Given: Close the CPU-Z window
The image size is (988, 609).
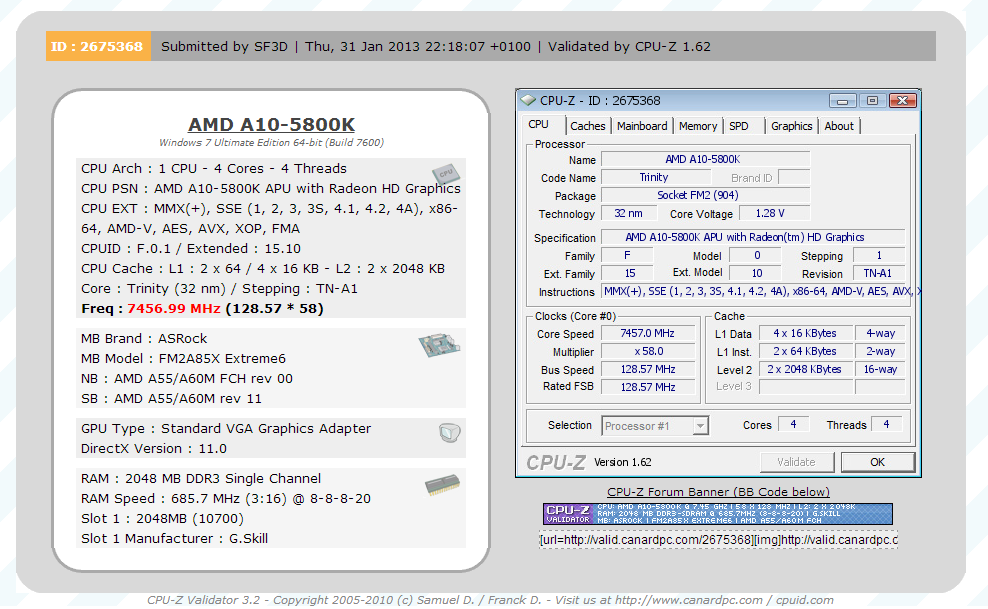Looking at the screenshot, I should tap(902, 101).
